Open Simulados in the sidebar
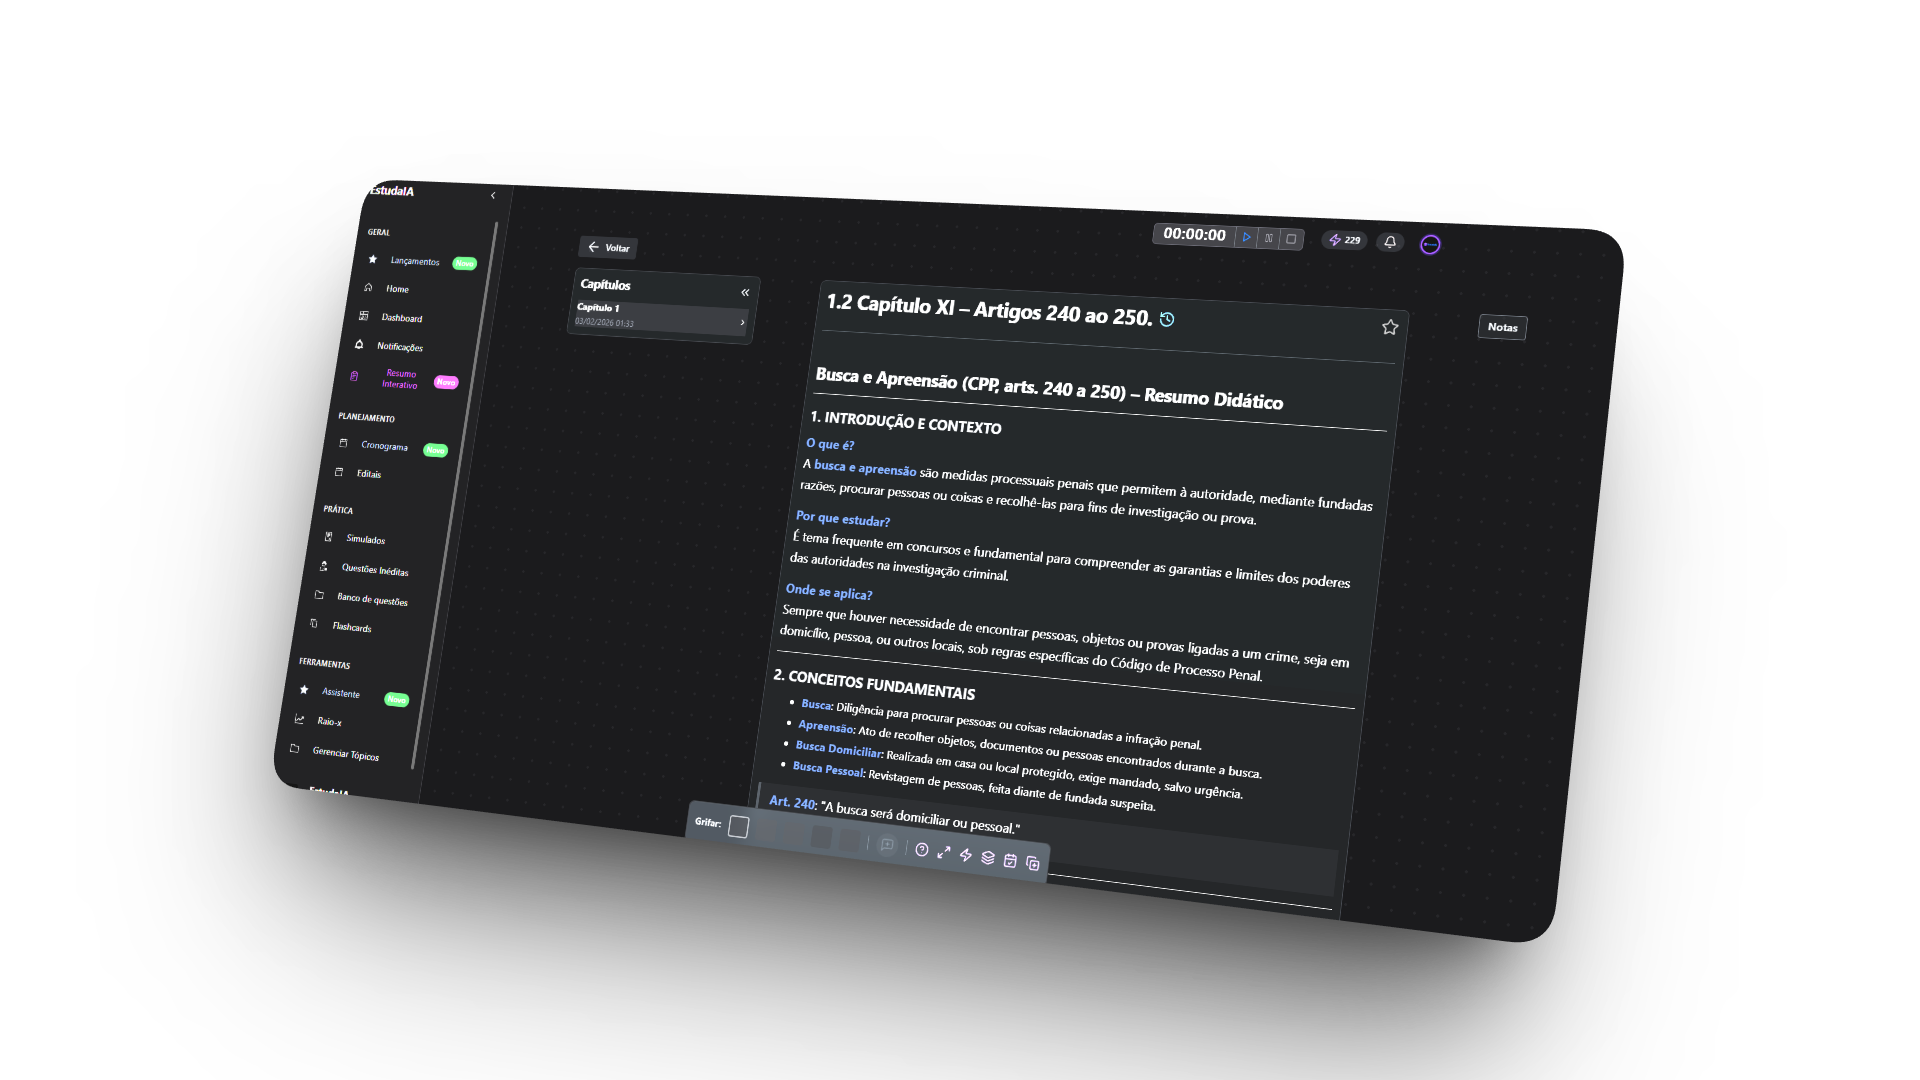Viewport: 1920px width, 1080px height. 365,539
